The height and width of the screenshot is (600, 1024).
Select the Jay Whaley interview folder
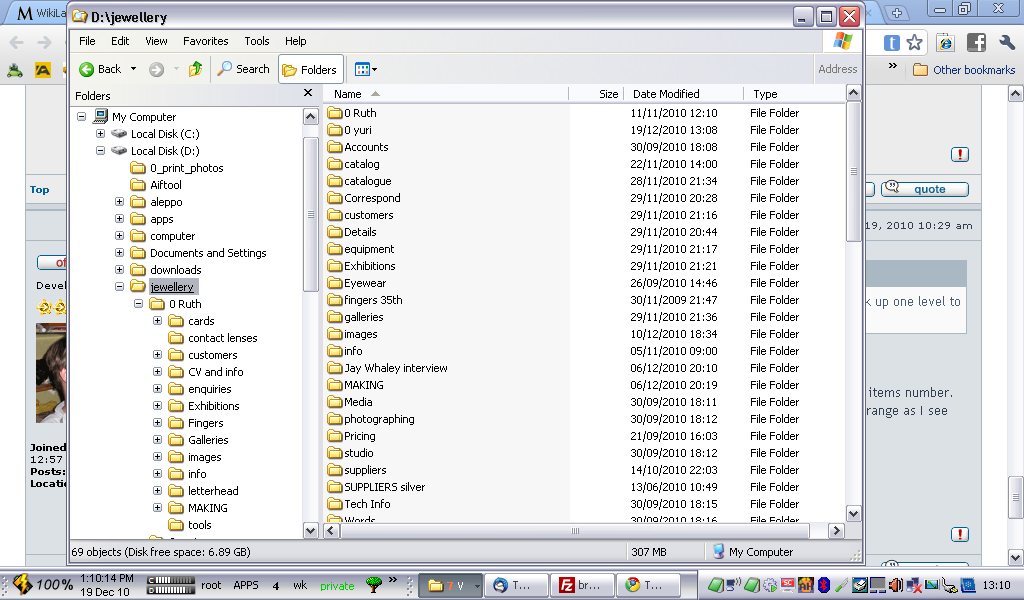395,368
